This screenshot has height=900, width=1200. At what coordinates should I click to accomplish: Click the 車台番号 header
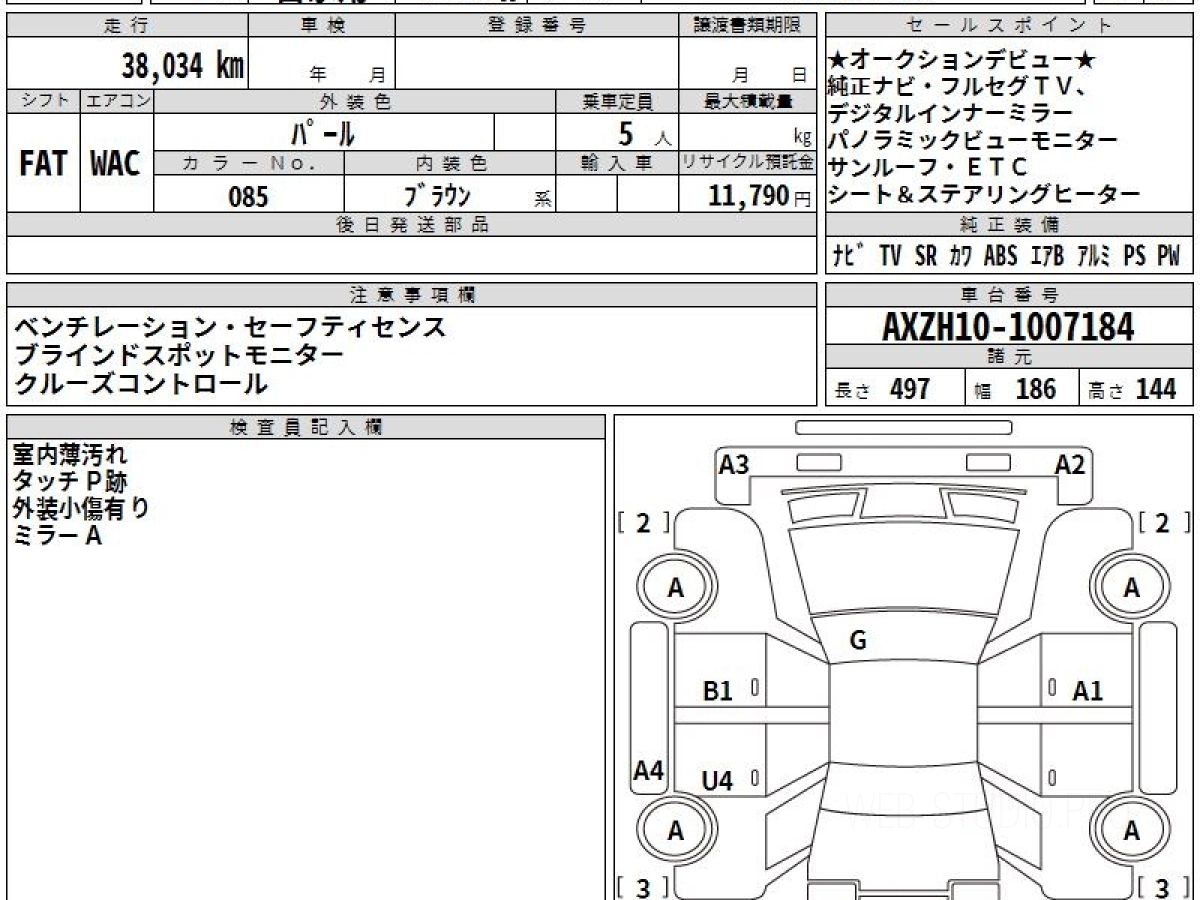point(1010,294)
